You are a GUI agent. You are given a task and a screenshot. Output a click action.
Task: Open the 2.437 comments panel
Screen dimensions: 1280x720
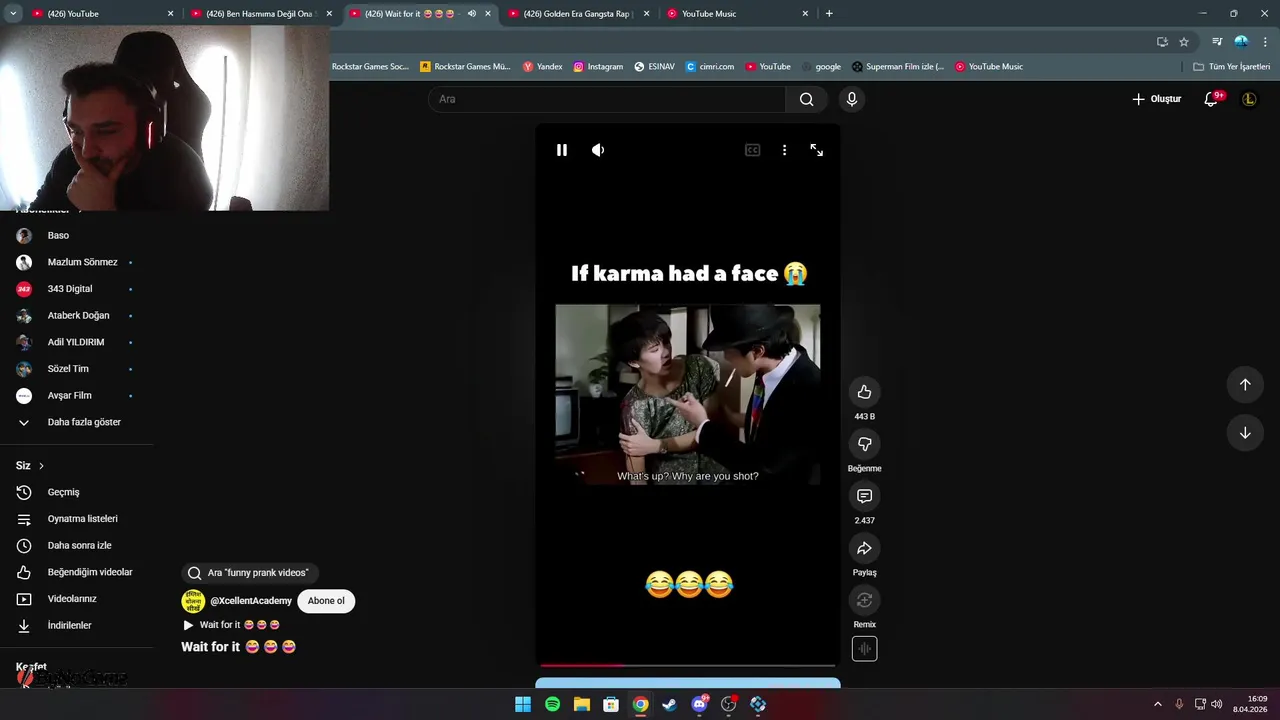point(864,496)
